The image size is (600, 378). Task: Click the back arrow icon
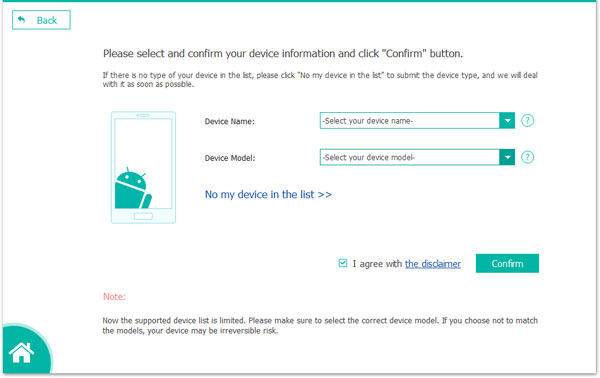point(21,20)
